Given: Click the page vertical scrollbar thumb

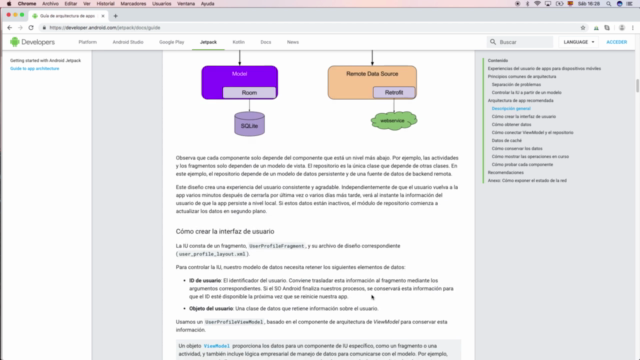Looking at the screenshot, I should [x=637, y=86].
